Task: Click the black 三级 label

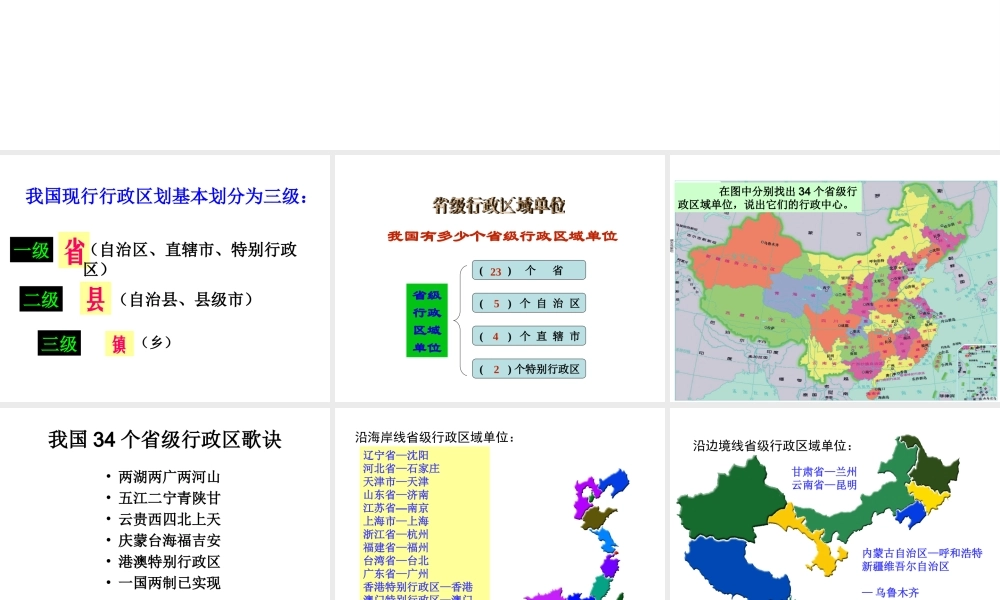Action: [x=59, y=343]
